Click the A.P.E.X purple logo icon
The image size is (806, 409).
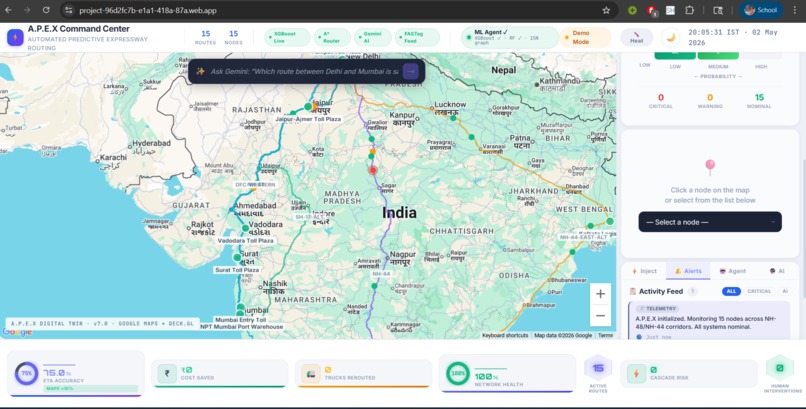pos(15,38)
